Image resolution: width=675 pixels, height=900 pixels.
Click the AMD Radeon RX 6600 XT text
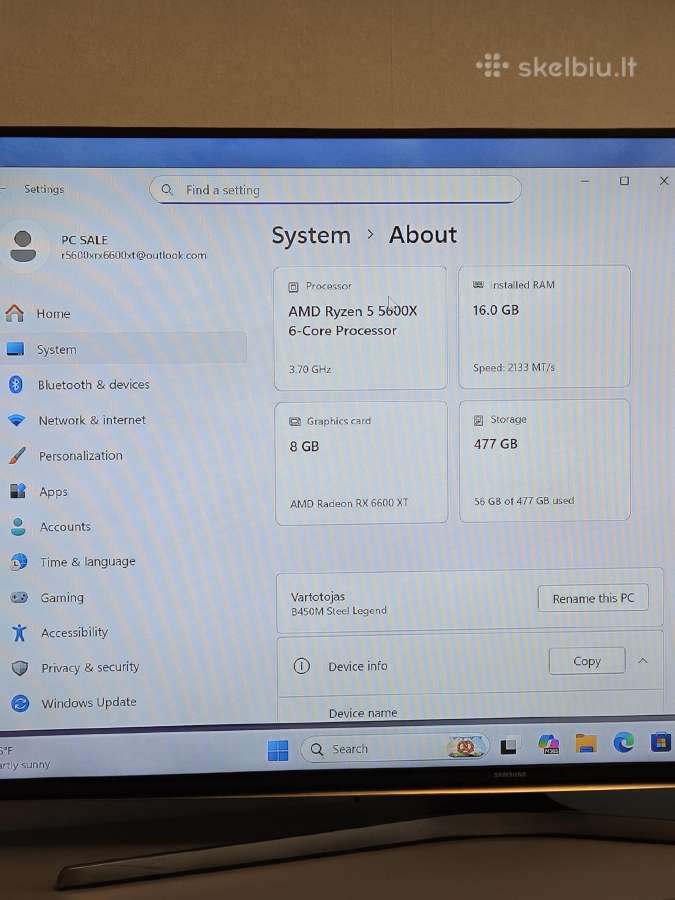(x=349, y=503)
